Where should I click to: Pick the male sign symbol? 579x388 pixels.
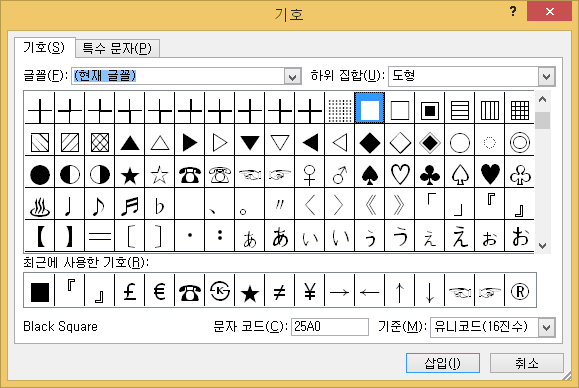pyautogui.click(x=340, y=174)
